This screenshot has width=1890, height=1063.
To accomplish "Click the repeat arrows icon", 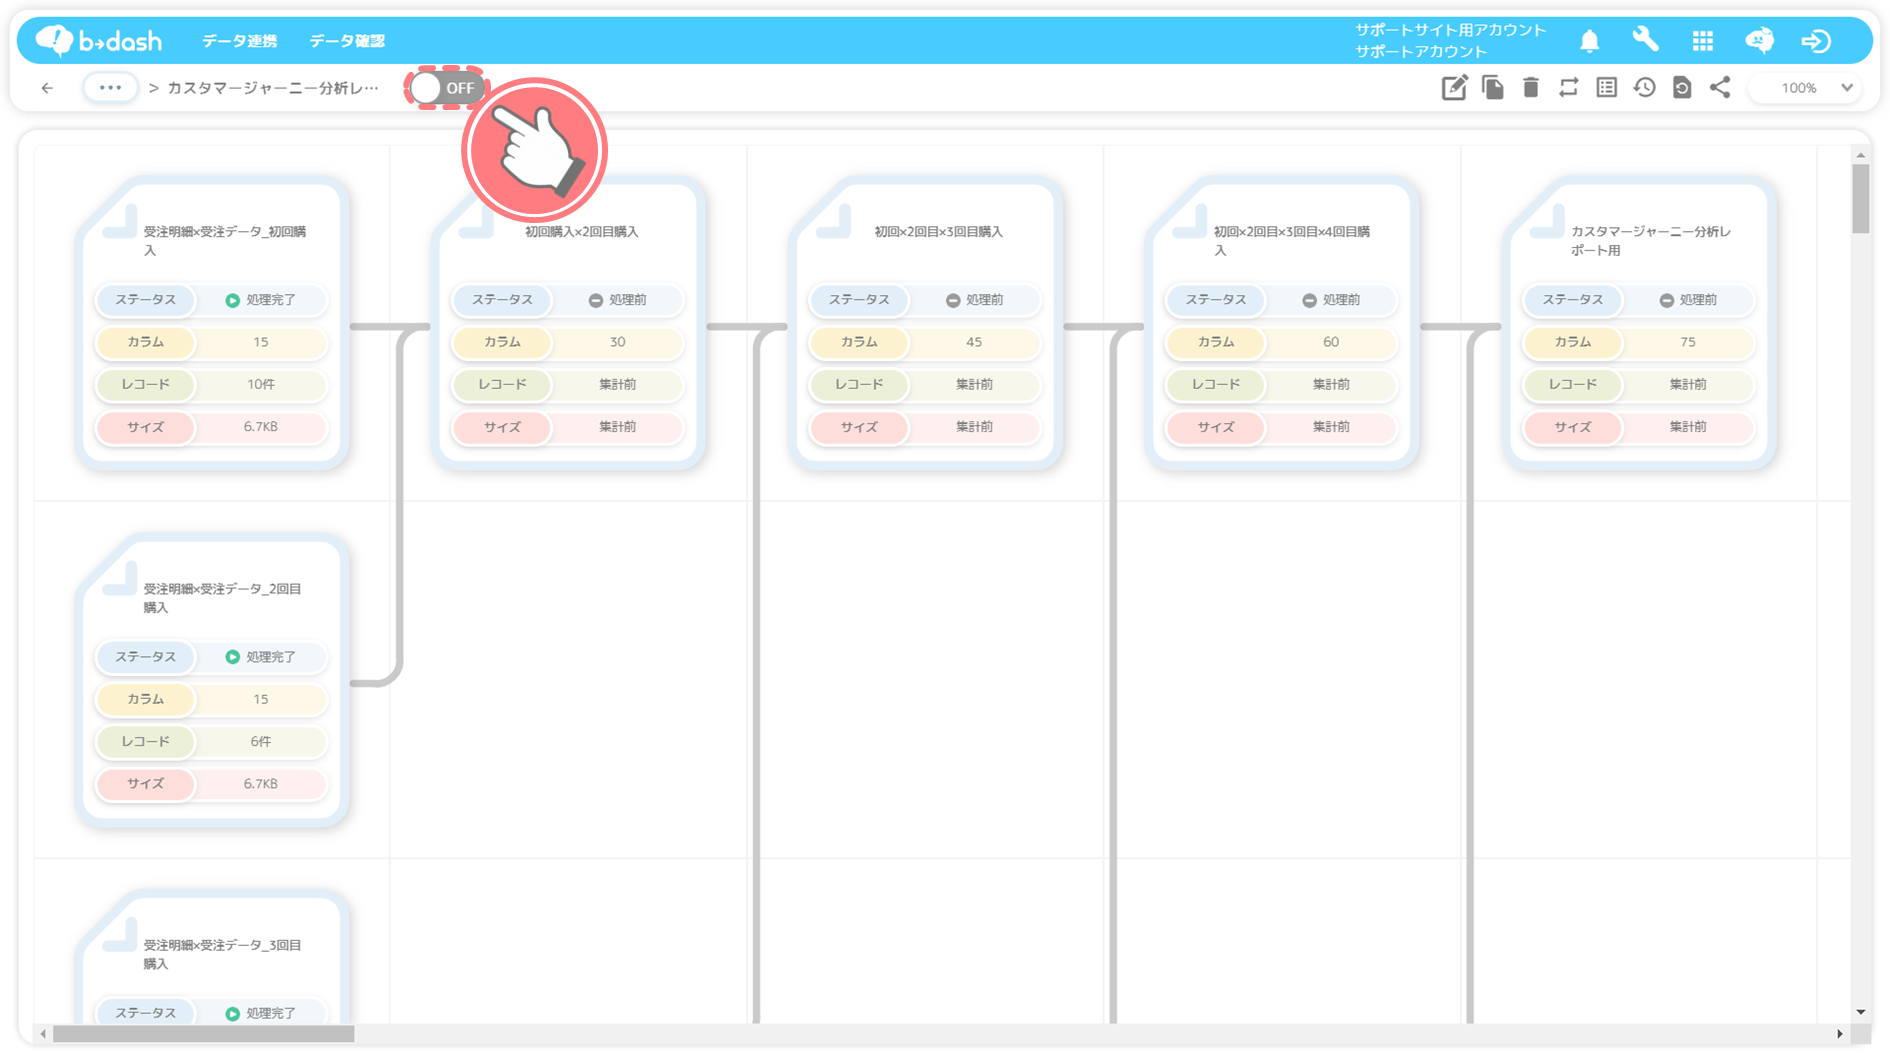I will click(x=1569, y=88).
